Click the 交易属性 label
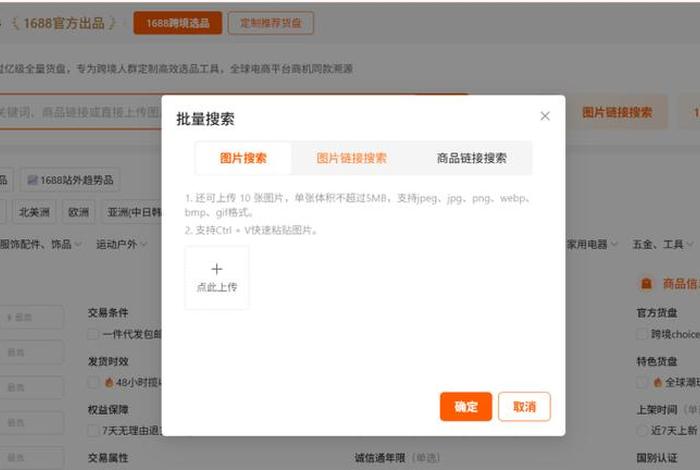700x470 pixels. 108,458
